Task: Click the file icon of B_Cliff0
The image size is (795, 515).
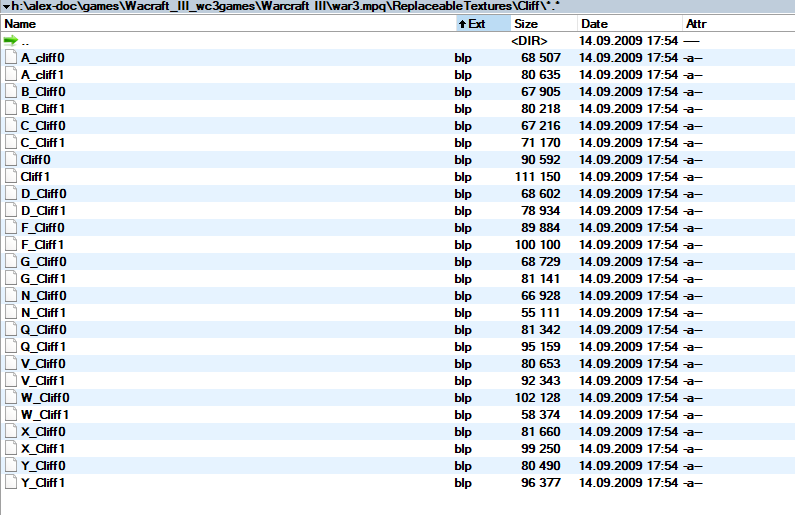Action: (11, 91)
